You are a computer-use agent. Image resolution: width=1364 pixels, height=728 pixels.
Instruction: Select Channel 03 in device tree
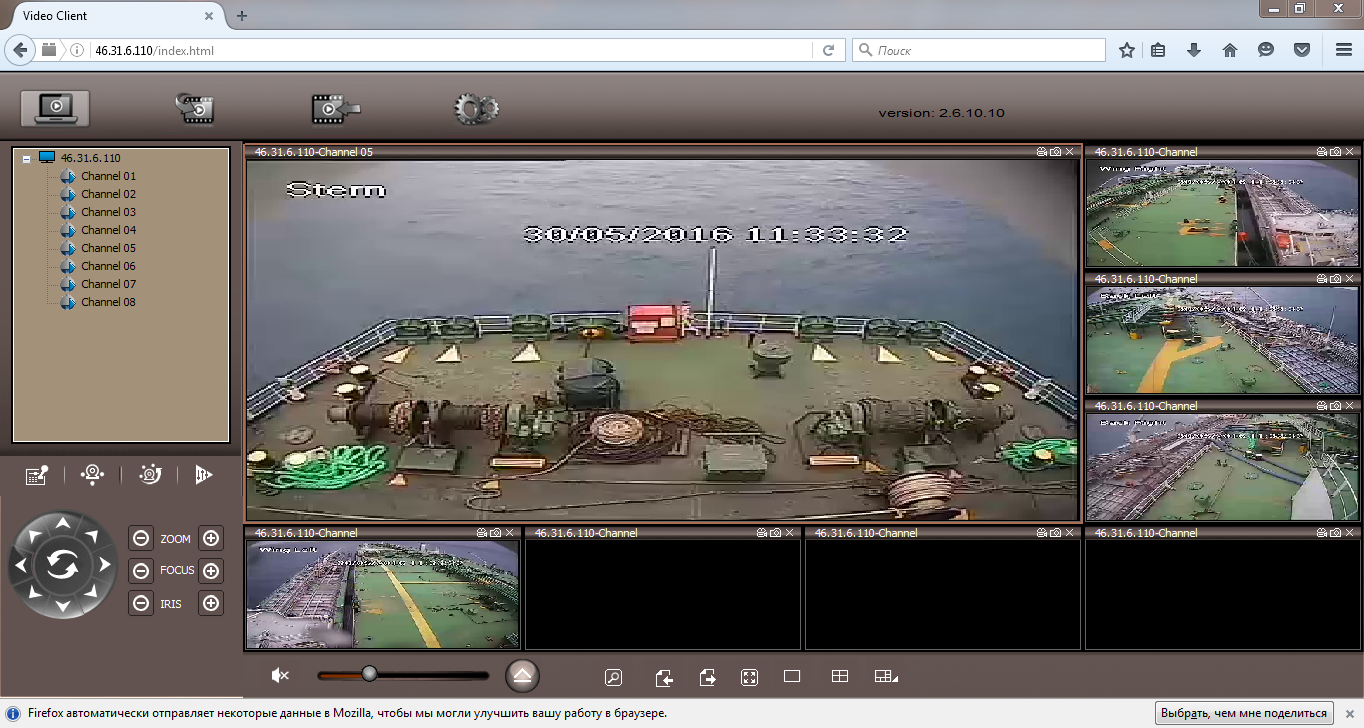[x=108, y=212]
